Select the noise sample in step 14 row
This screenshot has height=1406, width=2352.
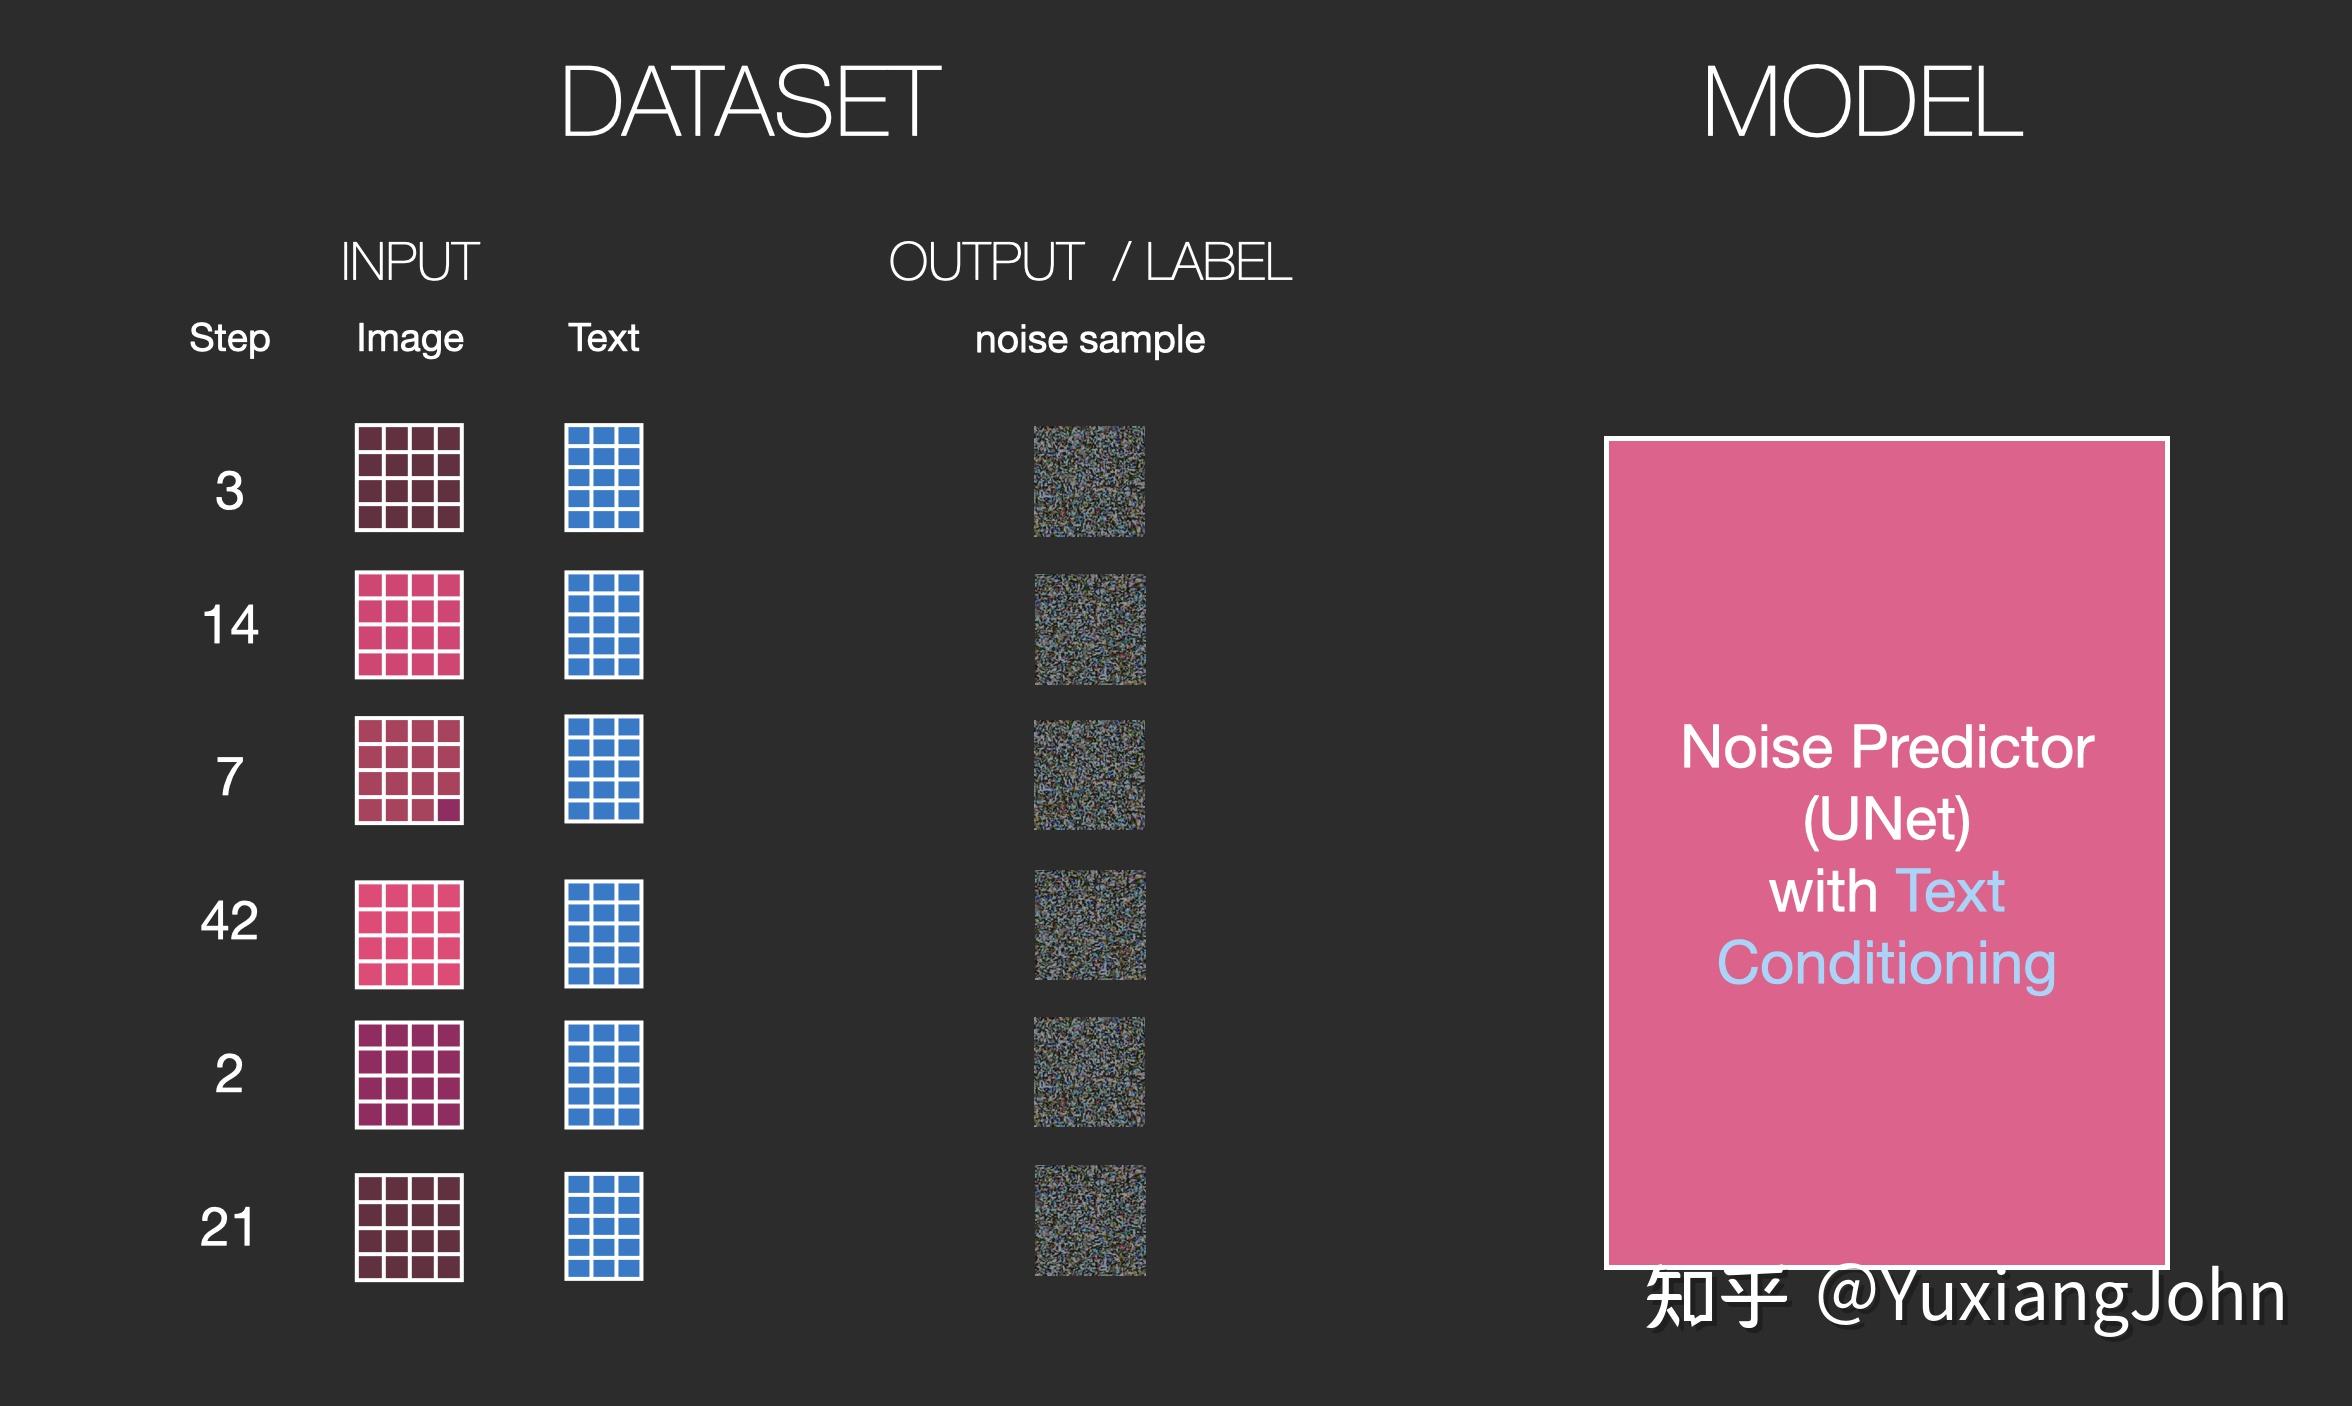click(1090, 629)
